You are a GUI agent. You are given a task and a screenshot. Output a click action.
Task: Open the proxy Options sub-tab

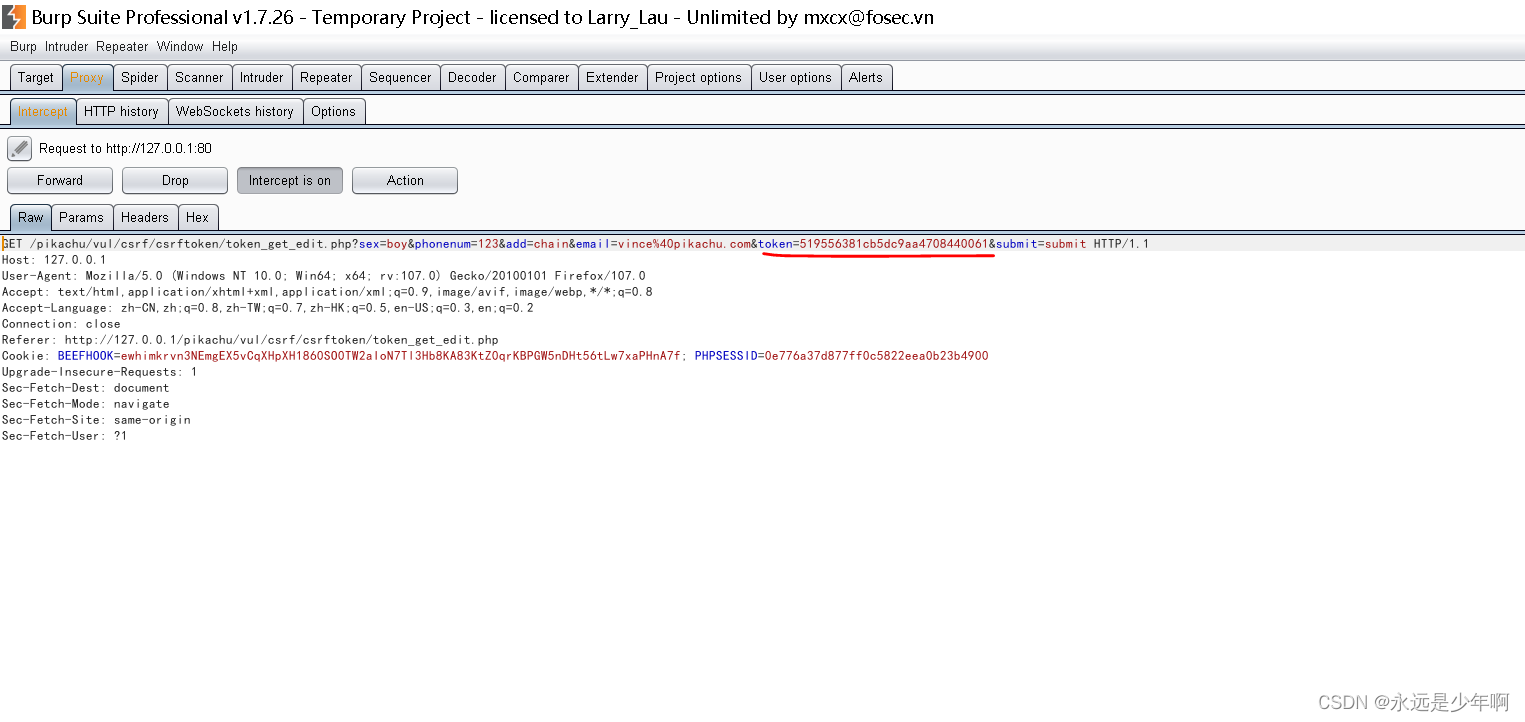pos(333,111)
